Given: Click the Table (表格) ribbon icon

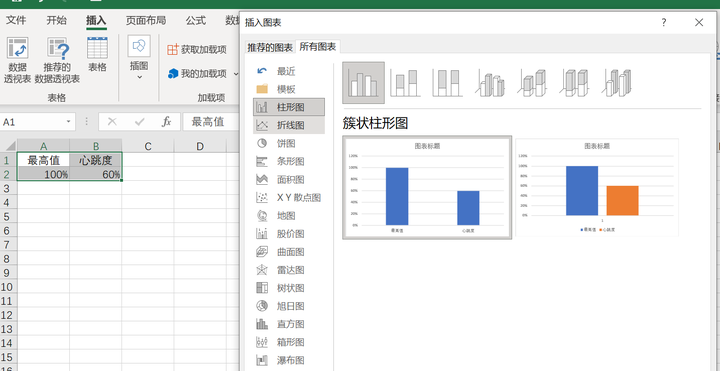Looking at the screenshot, I should [x=97, y=55].
